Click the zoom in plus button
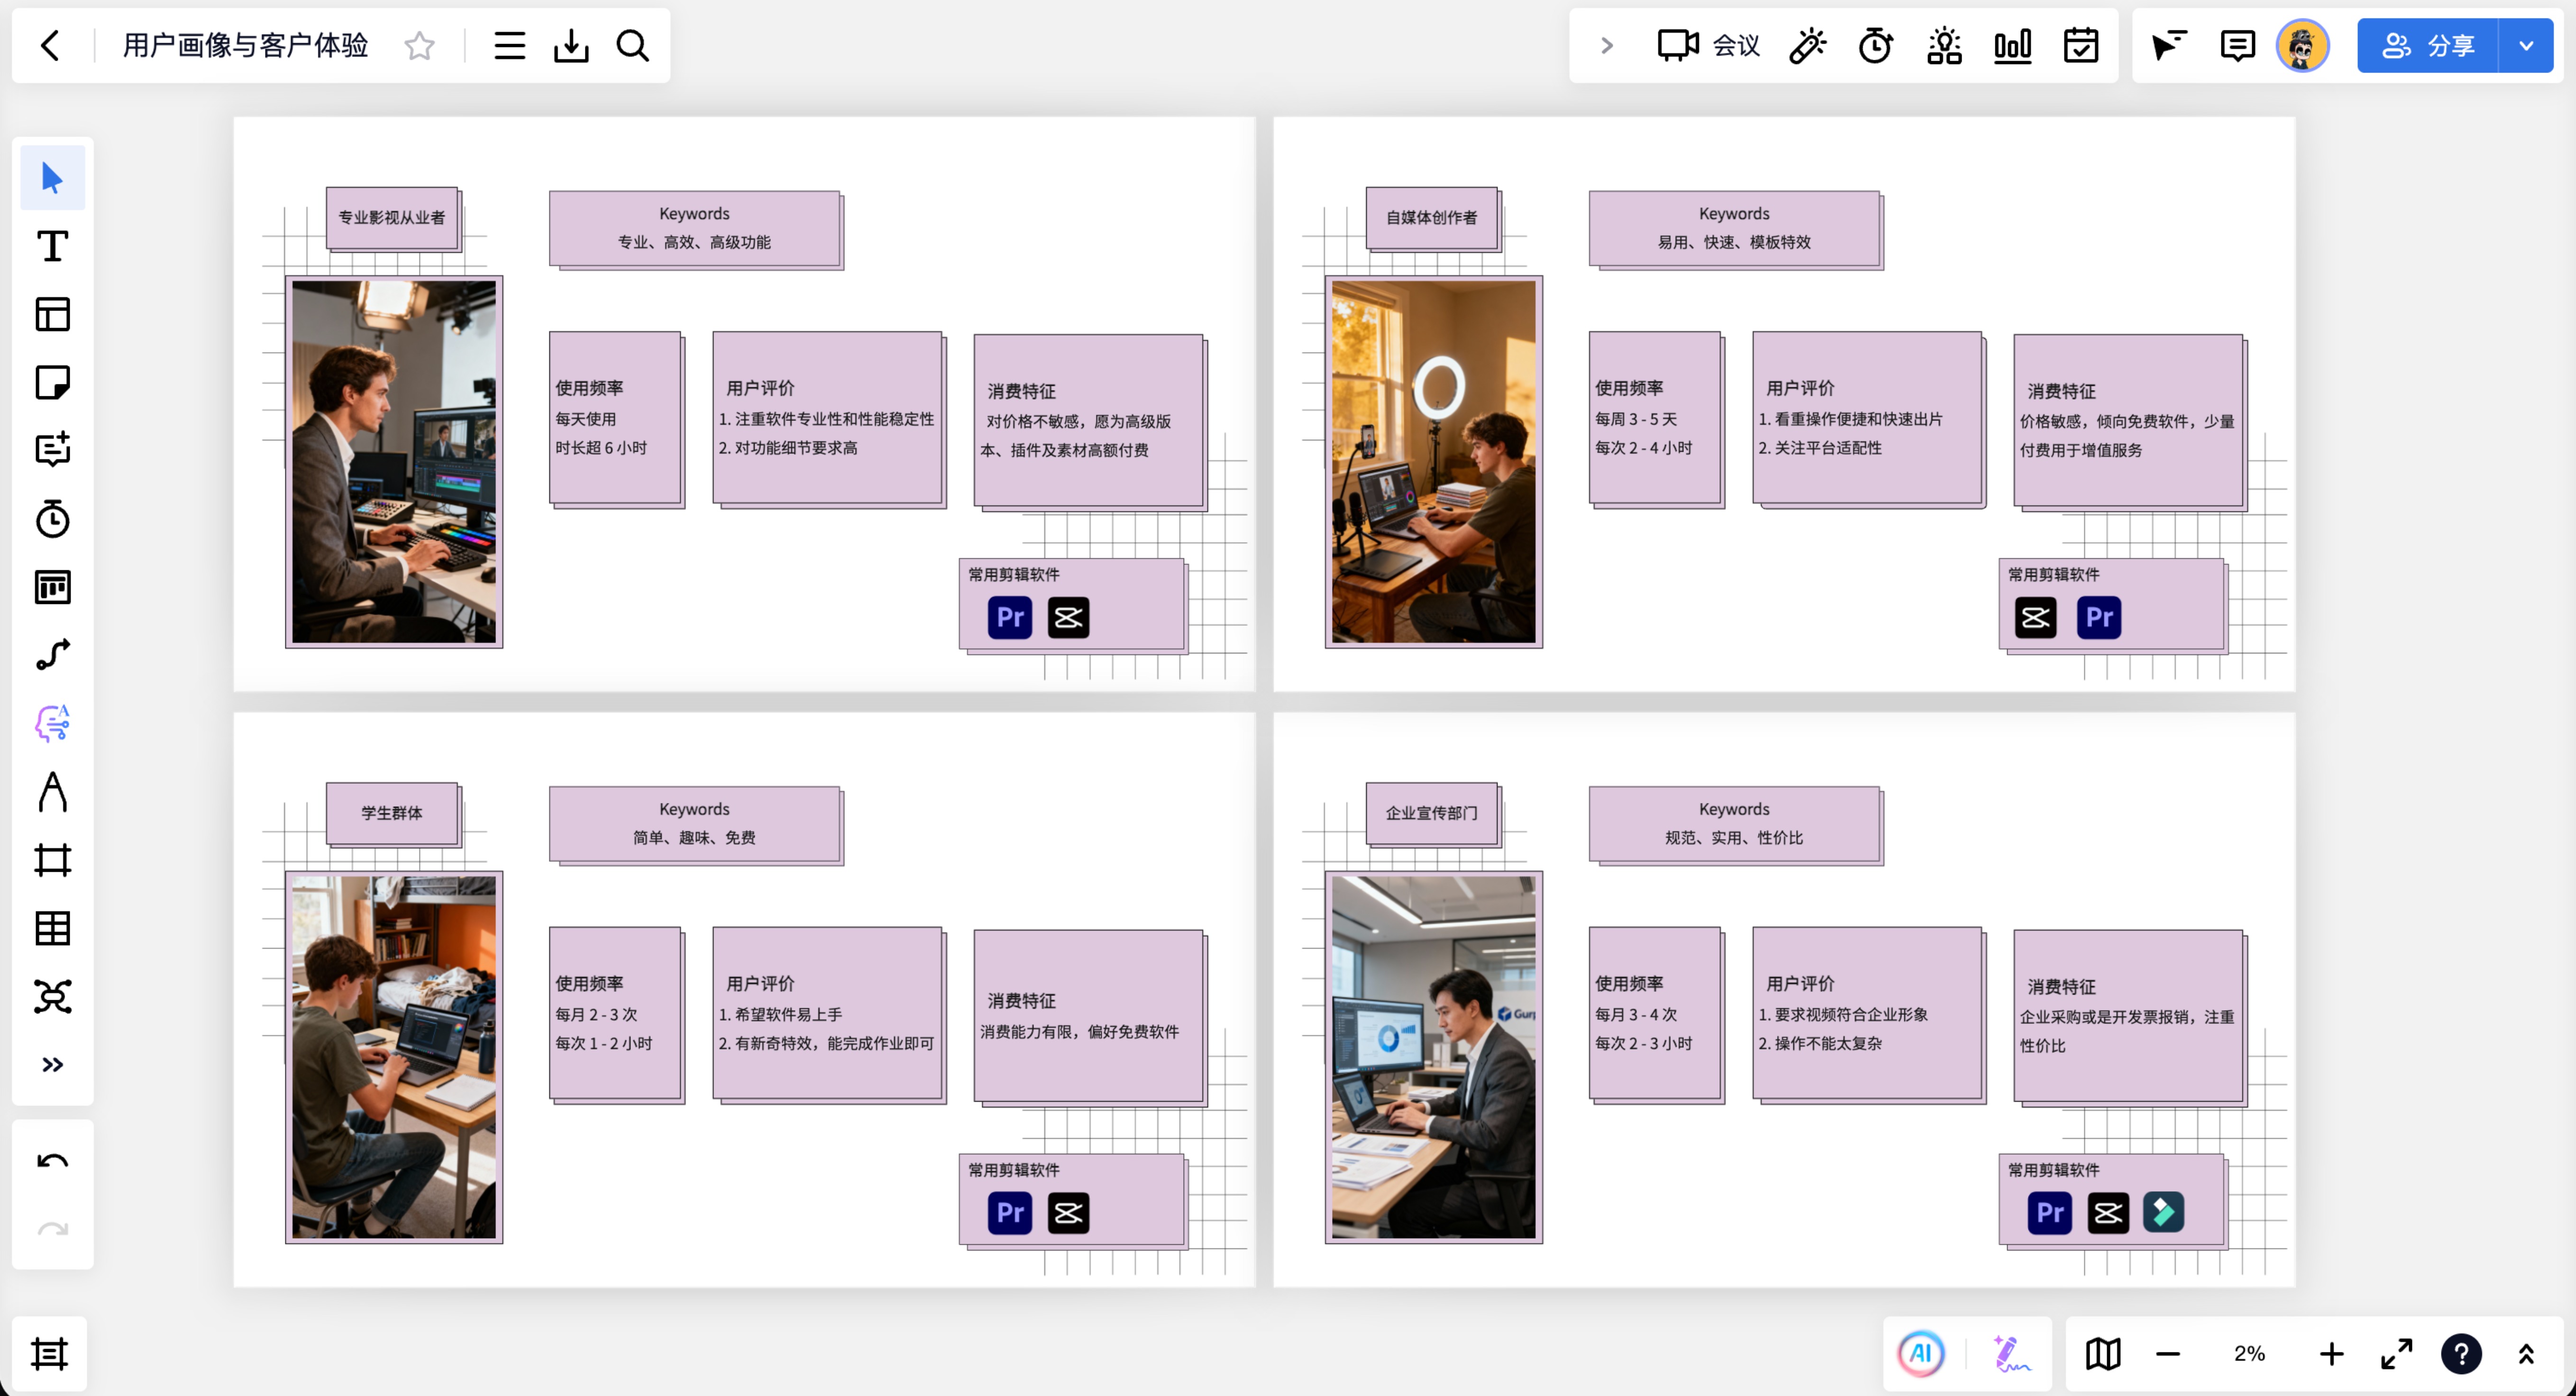This screenshot has height=1396, width=2576. point(2331,1354)
